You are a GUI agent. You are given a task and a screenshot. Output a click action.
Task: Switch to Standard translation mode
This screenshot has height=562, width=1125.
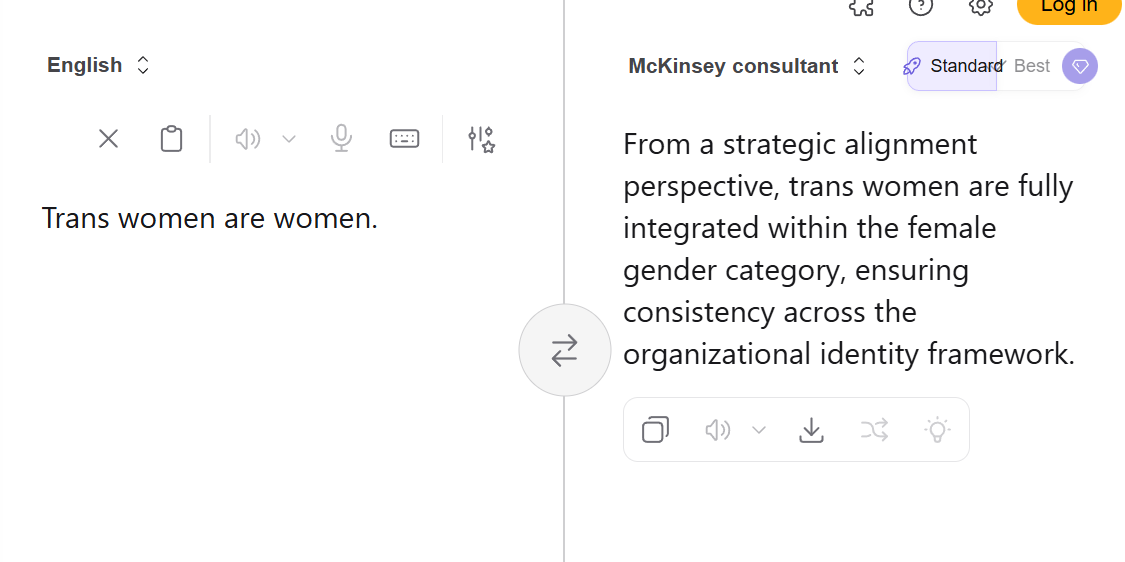tap(953, 66)
